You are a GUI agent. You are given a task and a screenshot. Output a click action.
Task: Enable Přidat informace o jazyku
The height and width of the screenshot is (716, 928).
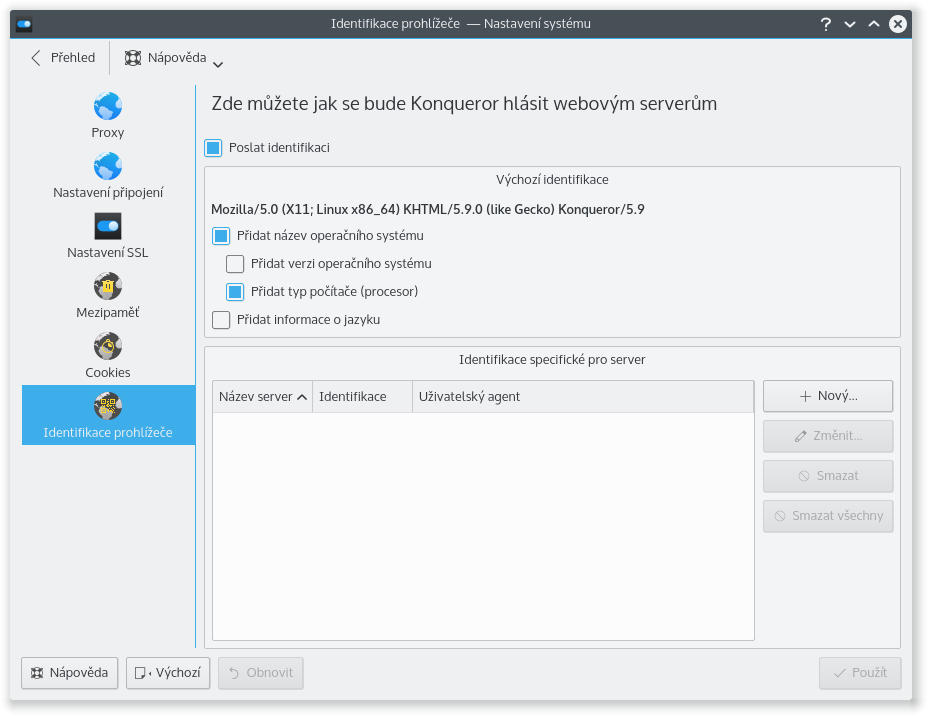pyautogui.click(x=221, y=320)
